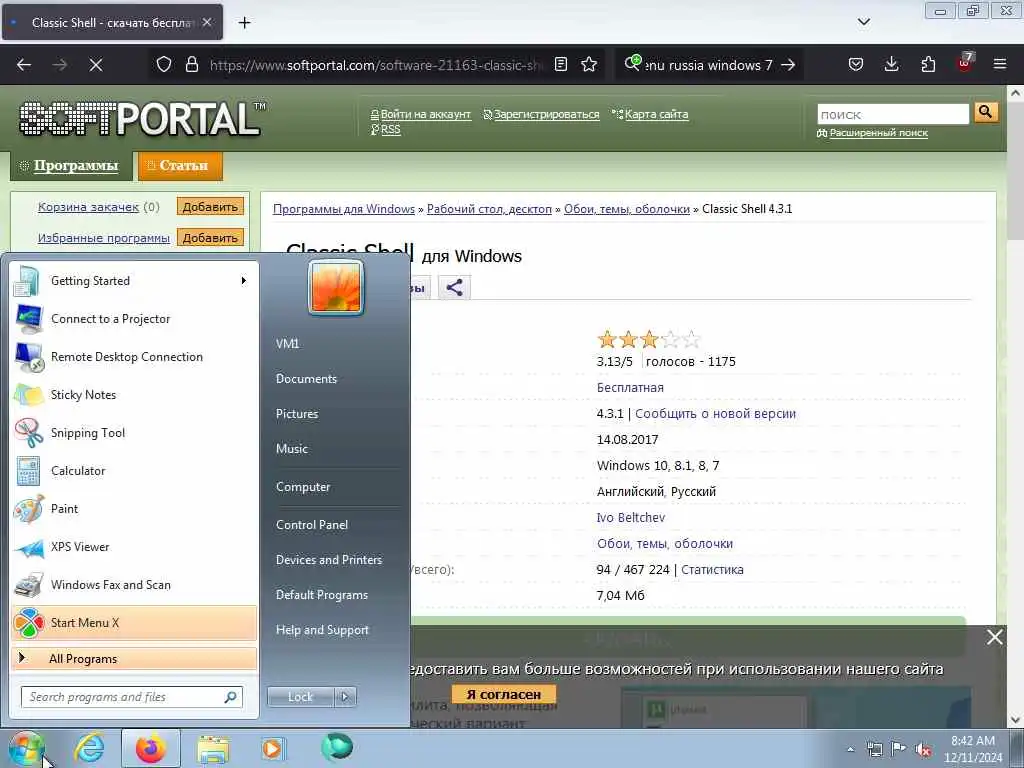Expand All Programs list
Image resolution: width=1024 pixels, height=768 pixels.
(x=134, y=658)
